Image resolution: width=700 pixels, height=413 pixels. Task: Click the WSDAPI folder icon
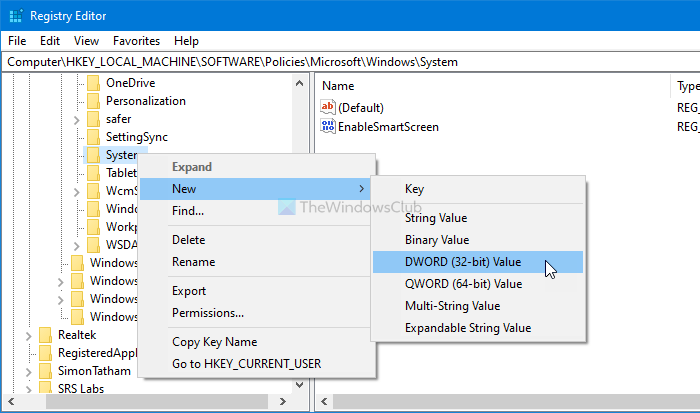pos(93,245)
